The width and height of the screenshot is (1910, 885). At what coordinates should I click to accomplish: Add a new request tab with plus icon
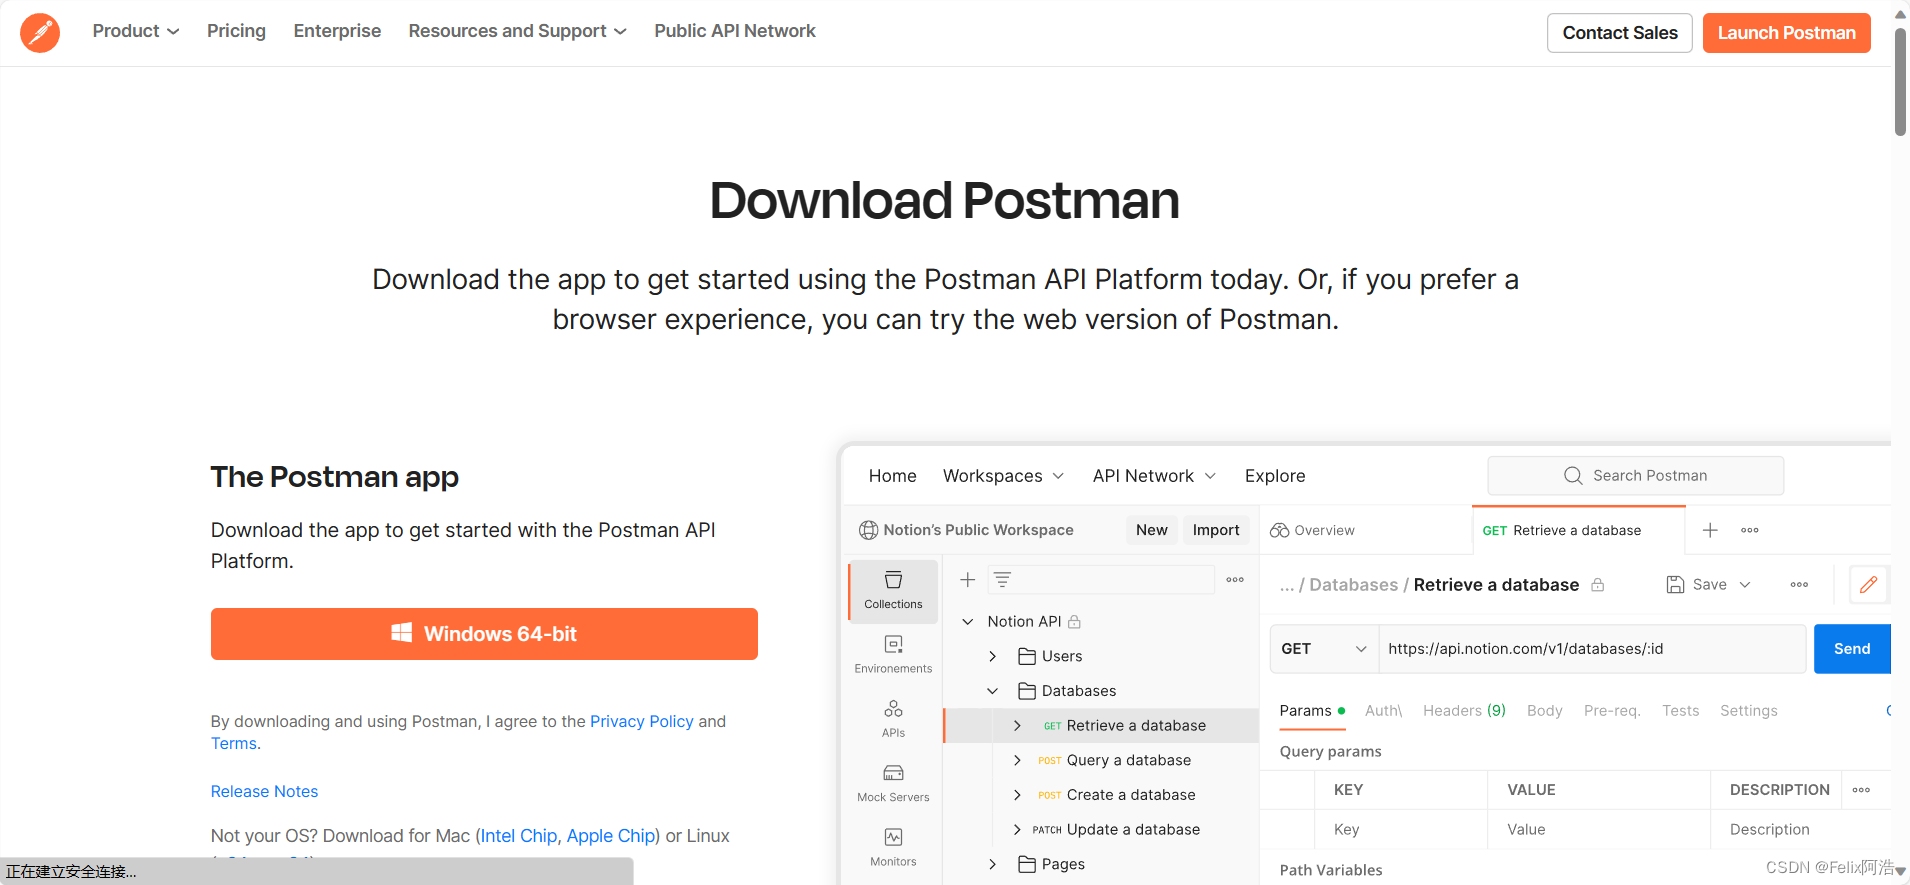(x=1710, y=530)
